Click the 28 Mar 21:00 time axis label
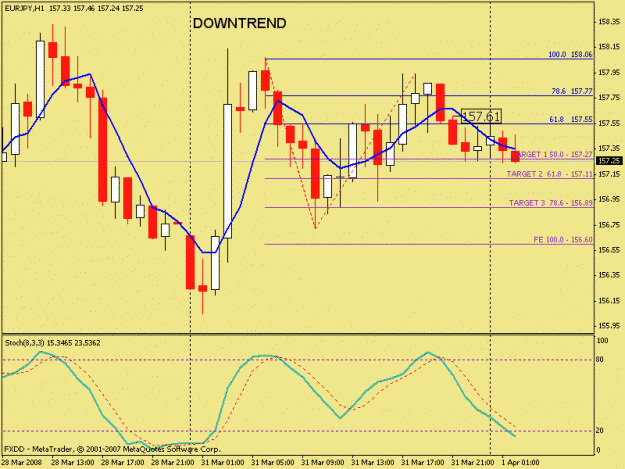Screen dimensions: 625x469 pos(173,463)
